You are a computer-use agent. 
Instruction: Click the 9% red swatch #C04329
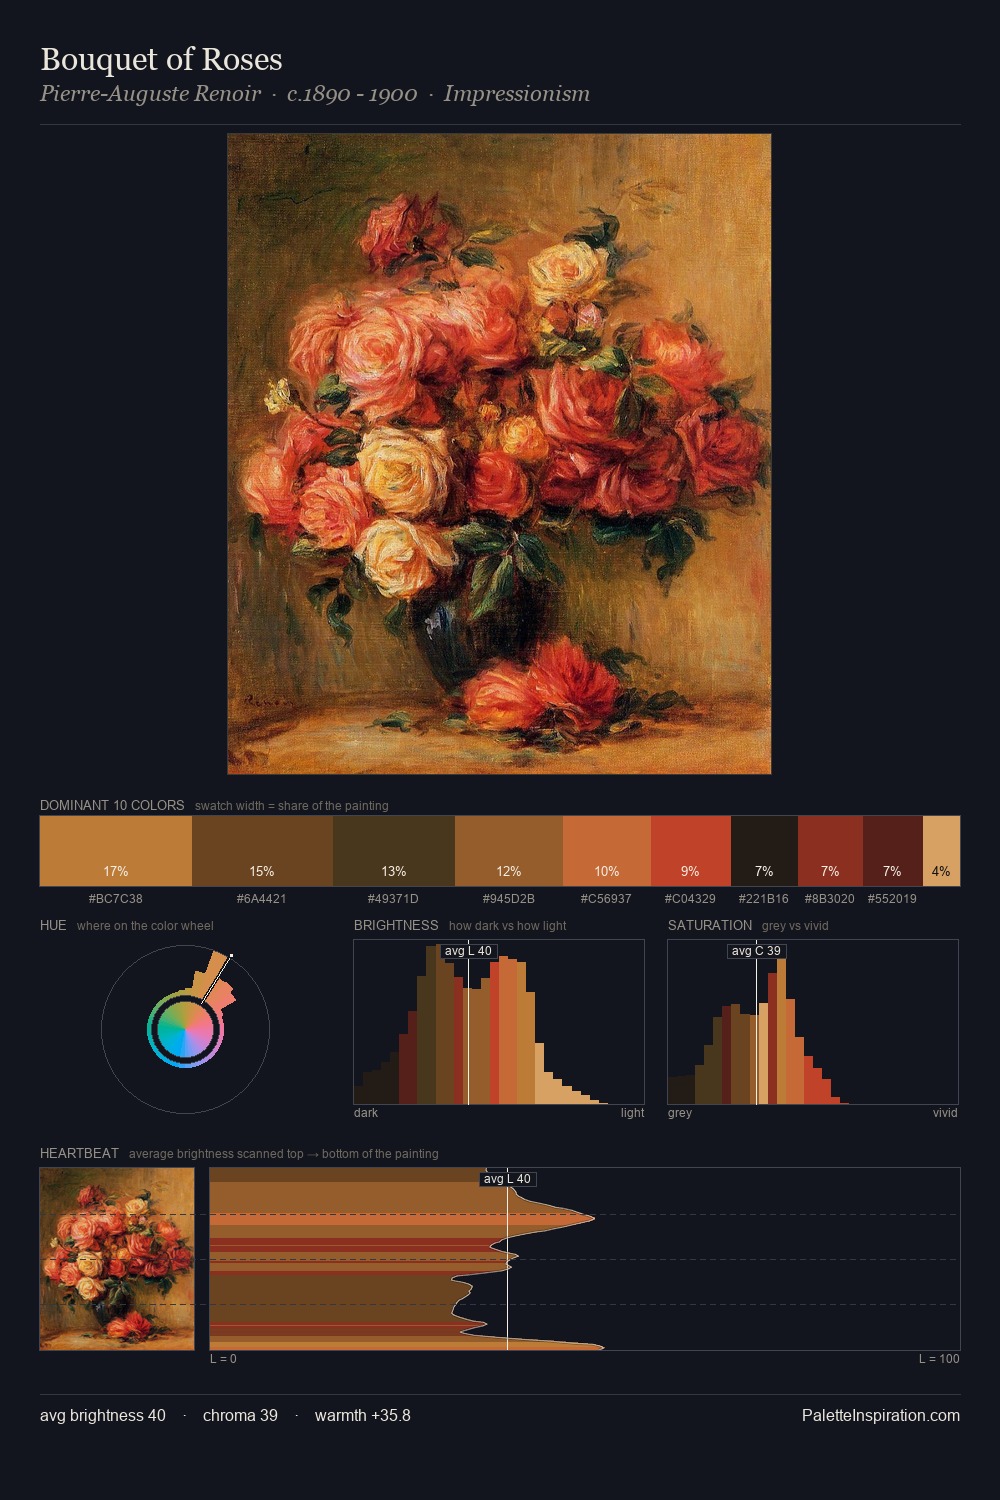(691, 851)
